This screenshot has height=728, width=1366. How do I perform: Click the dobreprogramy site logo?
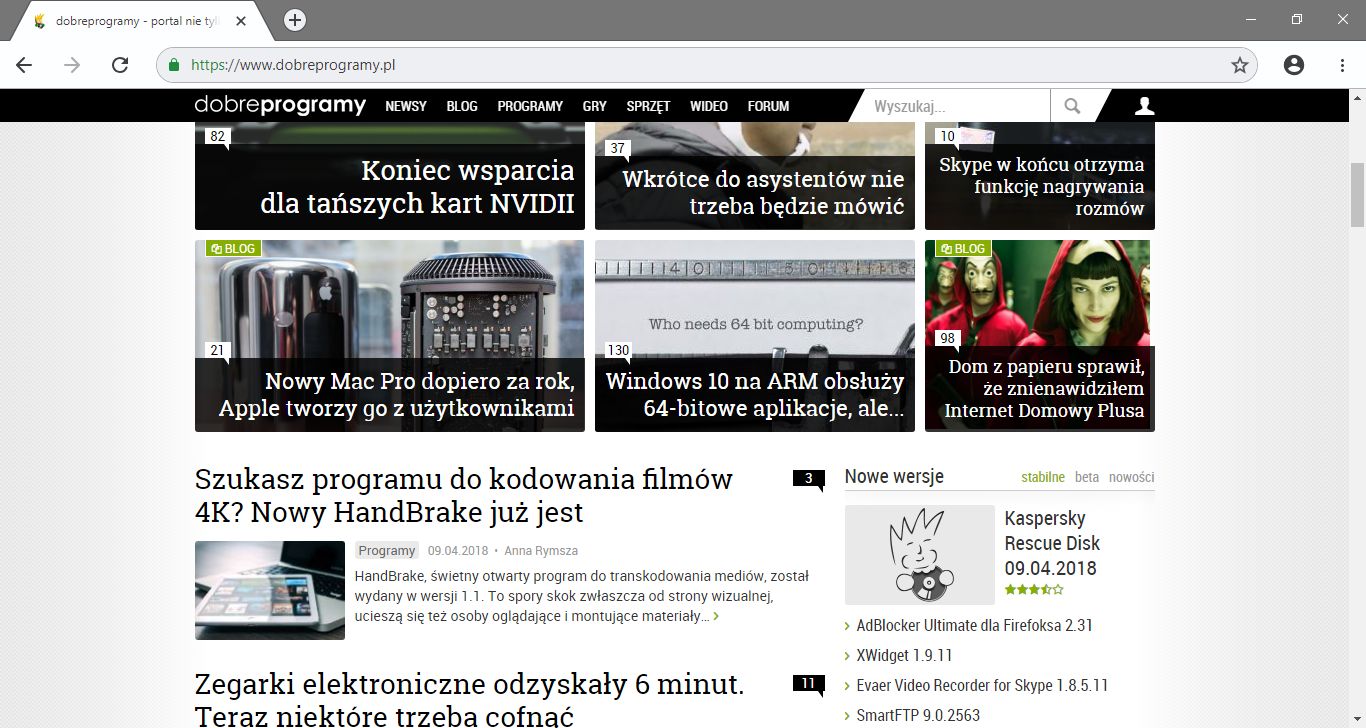[280, 105]
